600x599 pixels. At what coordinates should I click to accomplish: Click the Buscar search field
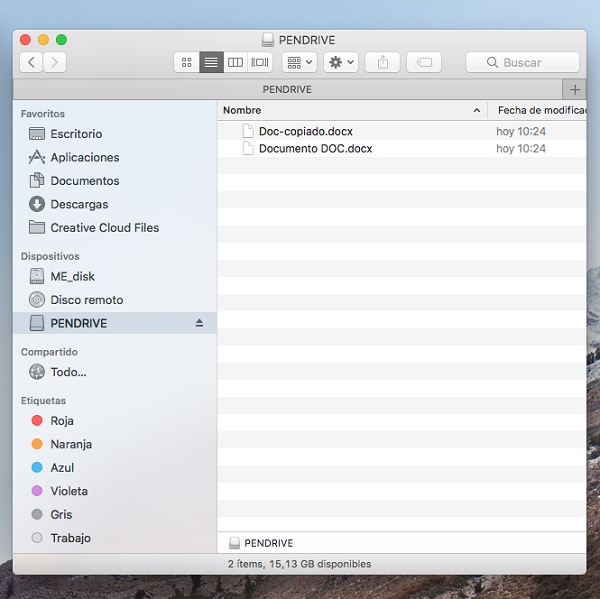522,62
